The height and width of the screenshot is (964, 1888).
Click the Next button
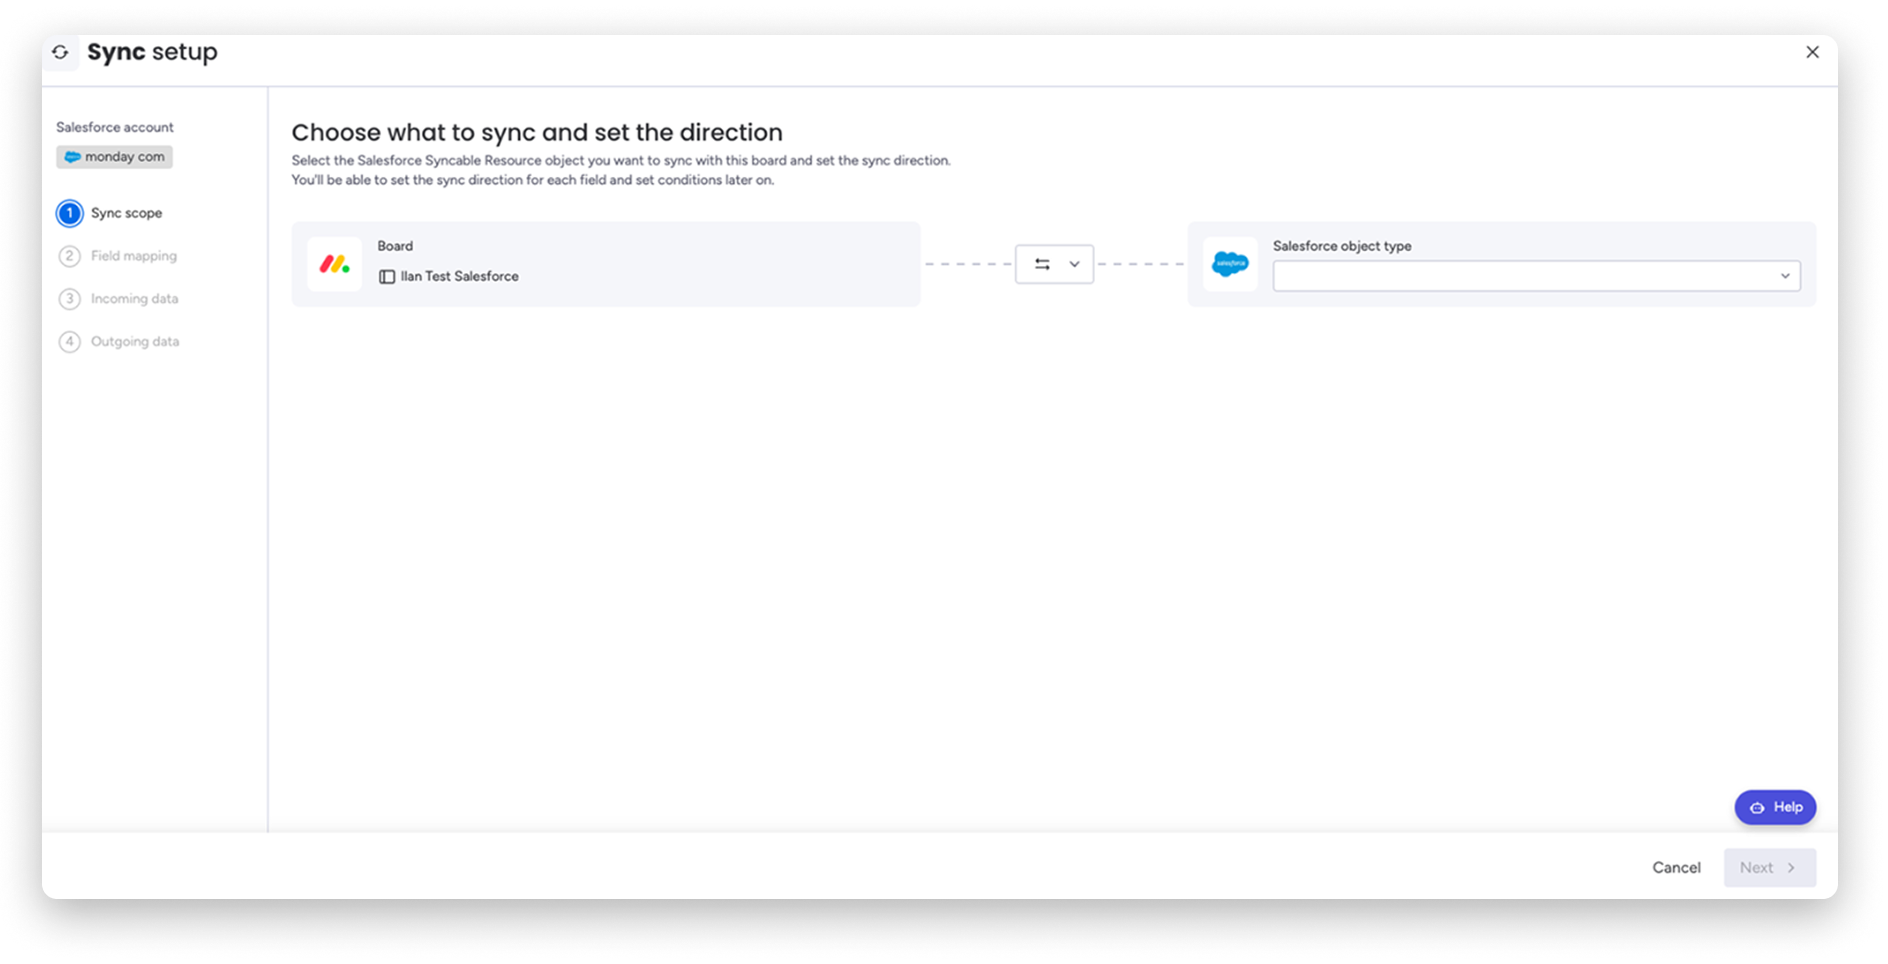click(1768, 868)
